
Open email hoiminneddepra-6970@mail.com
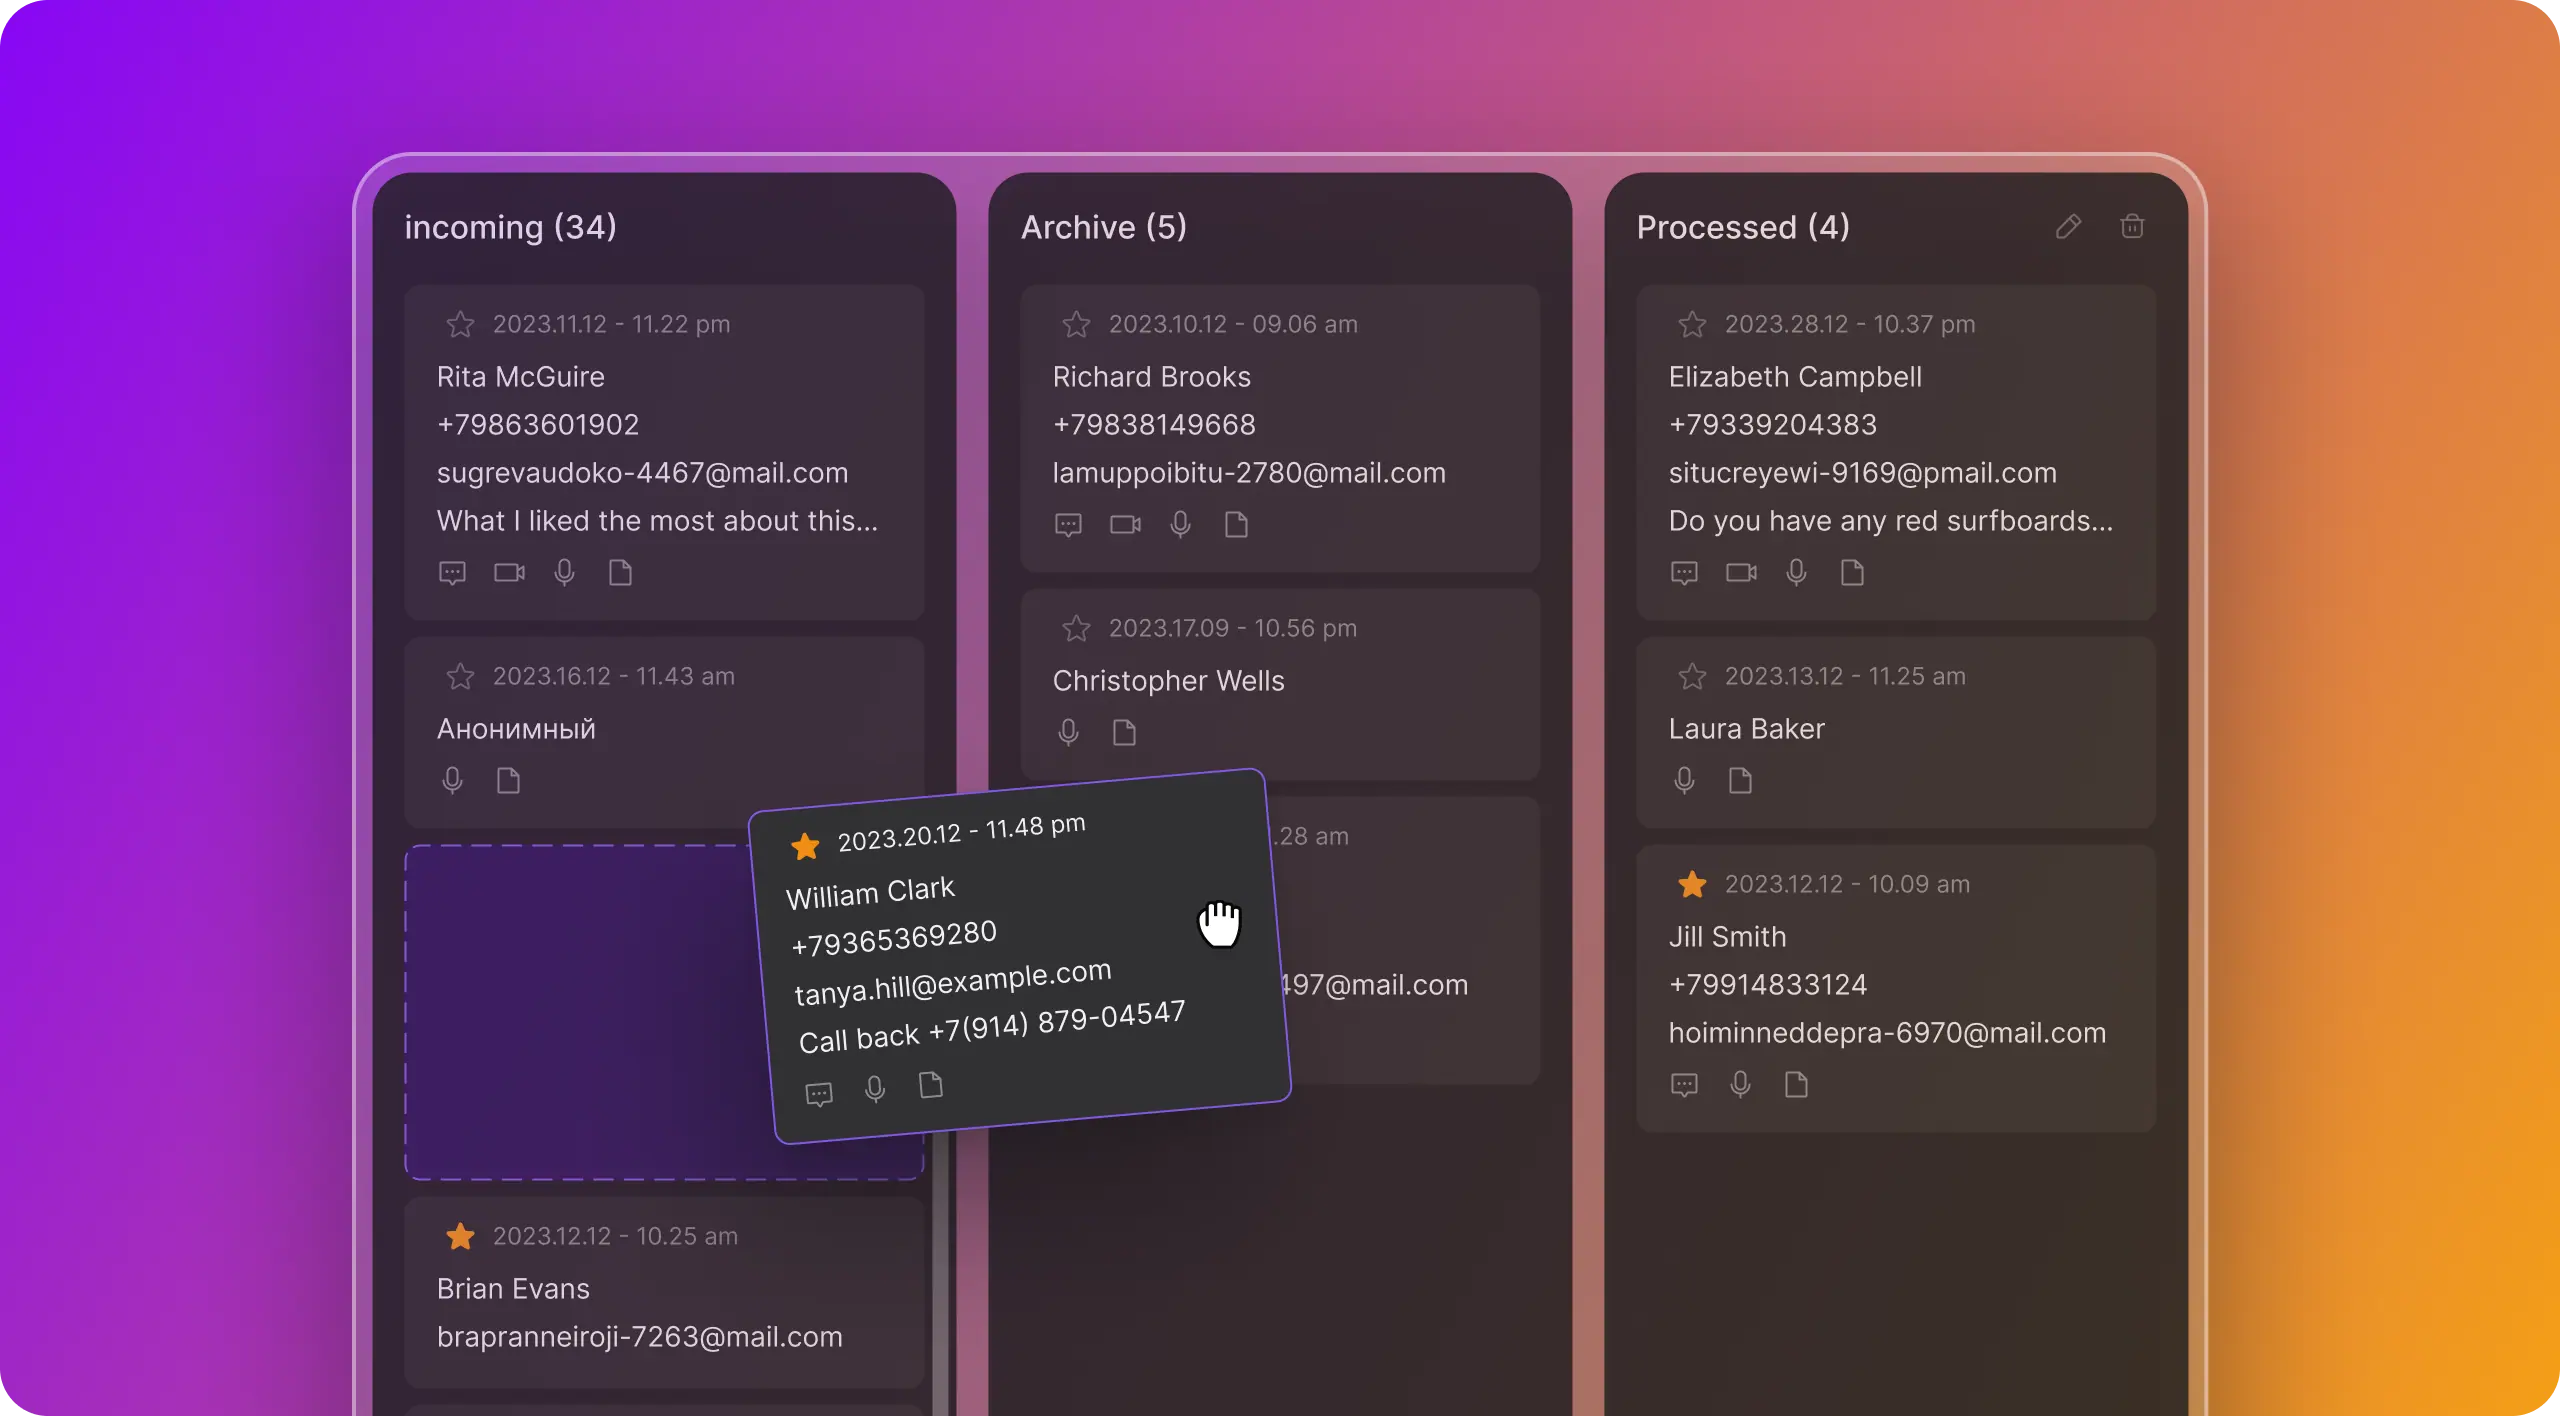pyautogui.click(x=1887, y=1032)
